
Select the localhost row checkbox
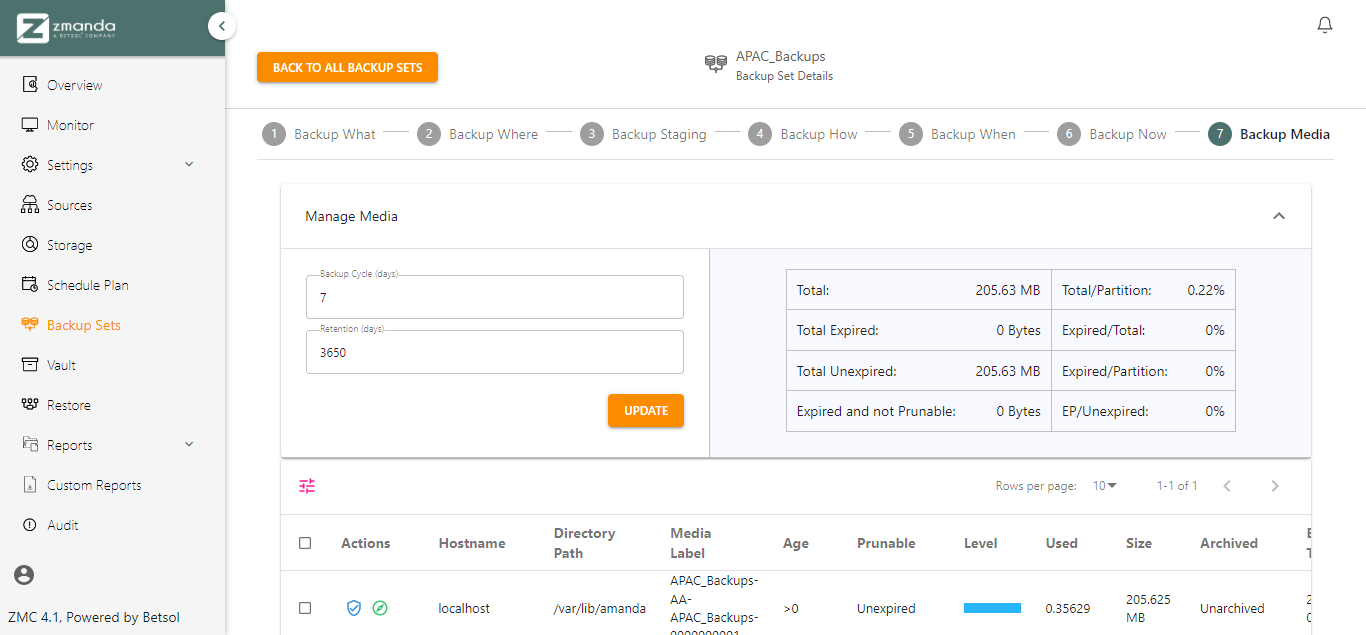click(x=305, y=608)
